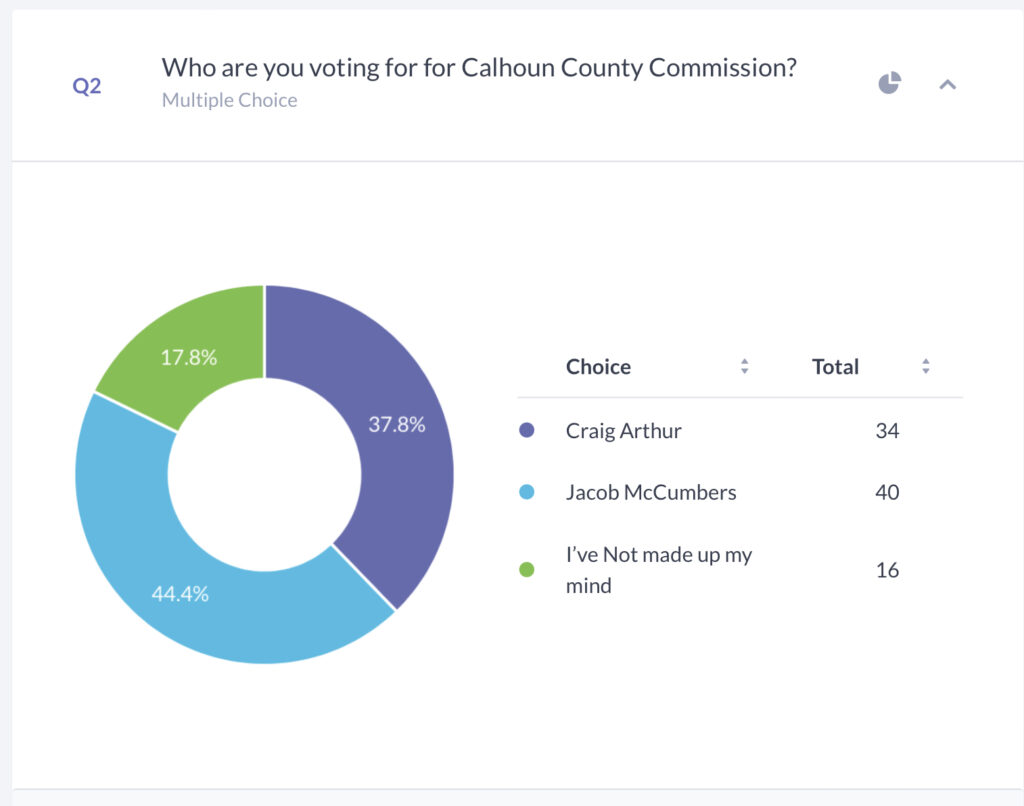Select the green 17.8% donut segment
Viewport: 1024px width, 806px height.
(x=189, y=357)
